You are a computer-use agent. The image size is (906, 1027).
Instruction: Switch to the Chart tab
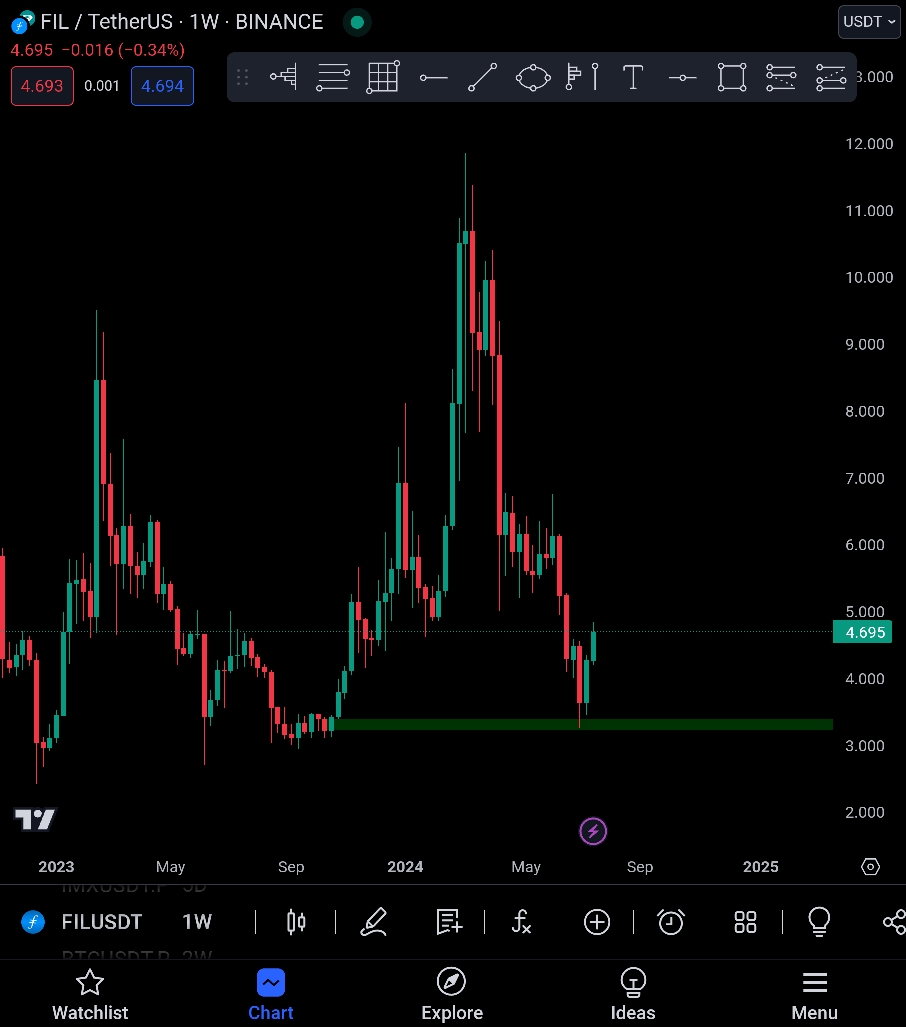tap(271, 996)
